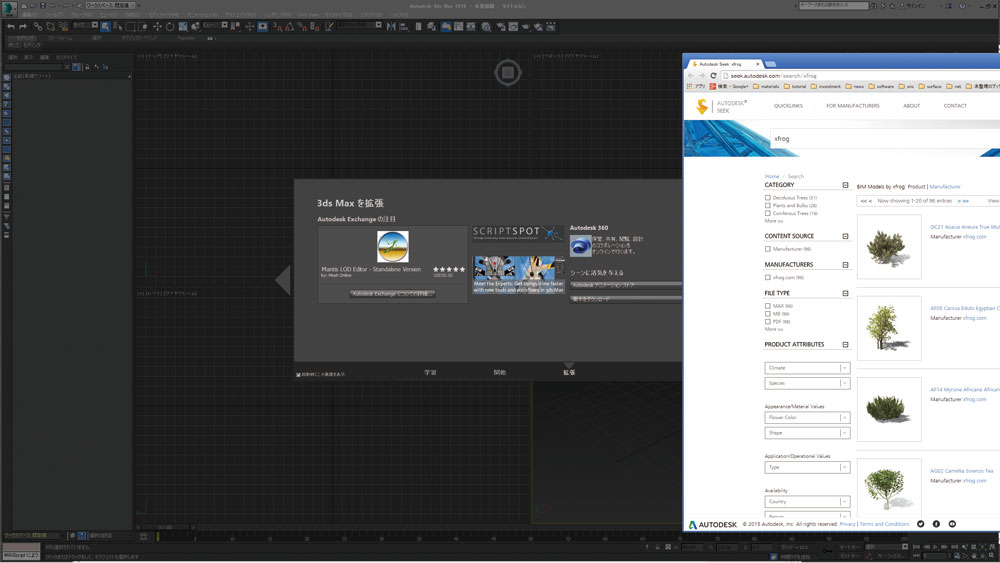1000x563 pixels.
Task: Click the Autodesk Exchange details button
Action: [x=393, y=294]
